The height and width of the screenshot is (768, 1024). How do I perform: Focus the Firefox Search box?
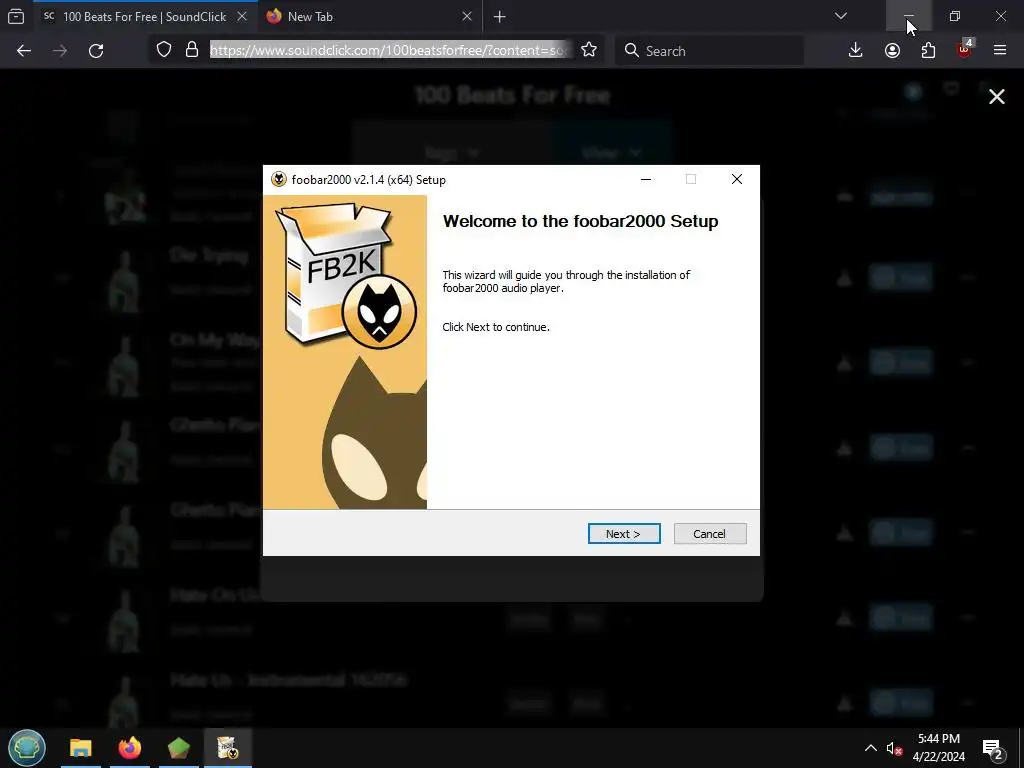tap(710, 50)
